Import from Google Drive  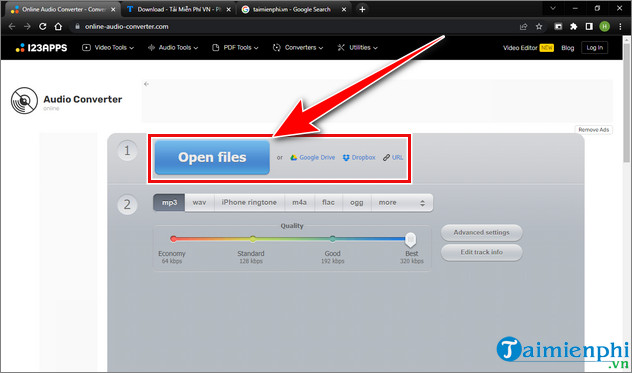tap(313, 157)
